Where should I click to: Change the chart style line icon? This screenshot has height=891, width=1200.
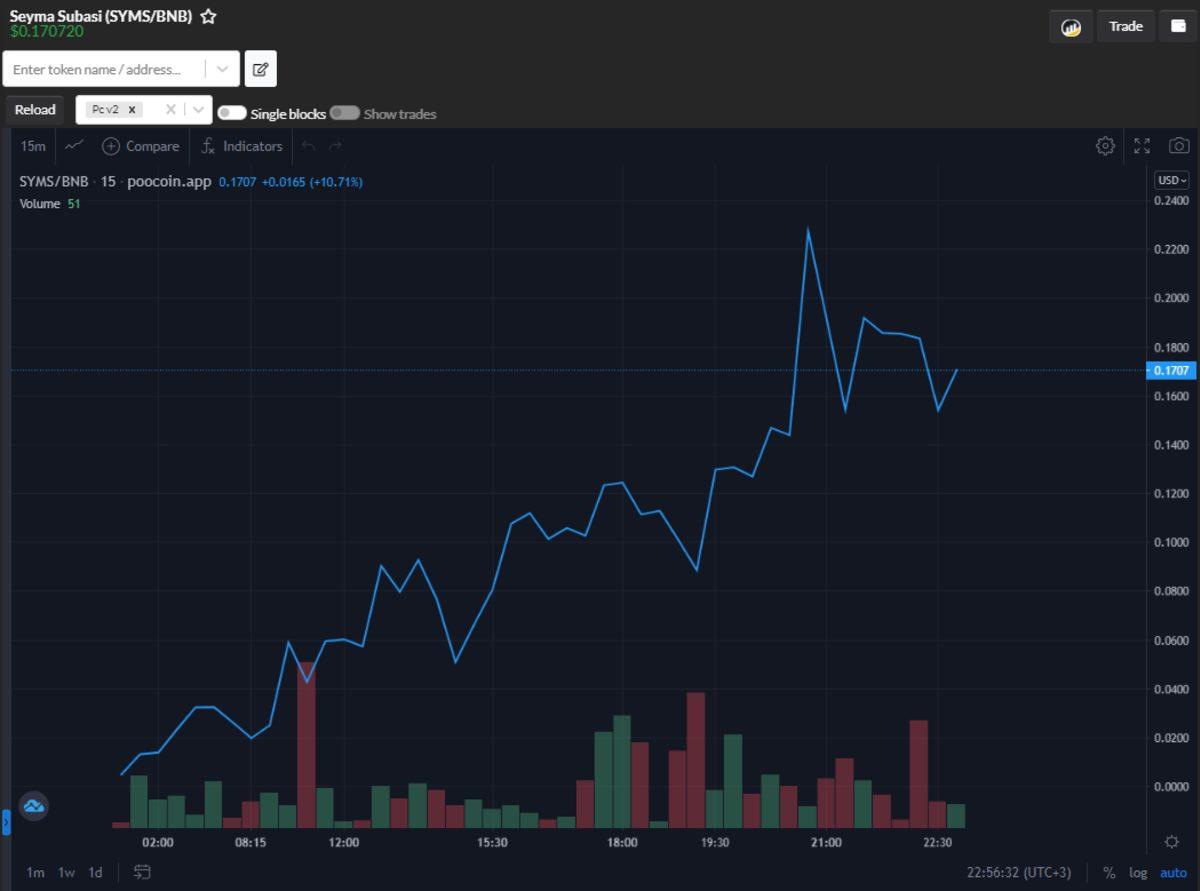(74, 146)
